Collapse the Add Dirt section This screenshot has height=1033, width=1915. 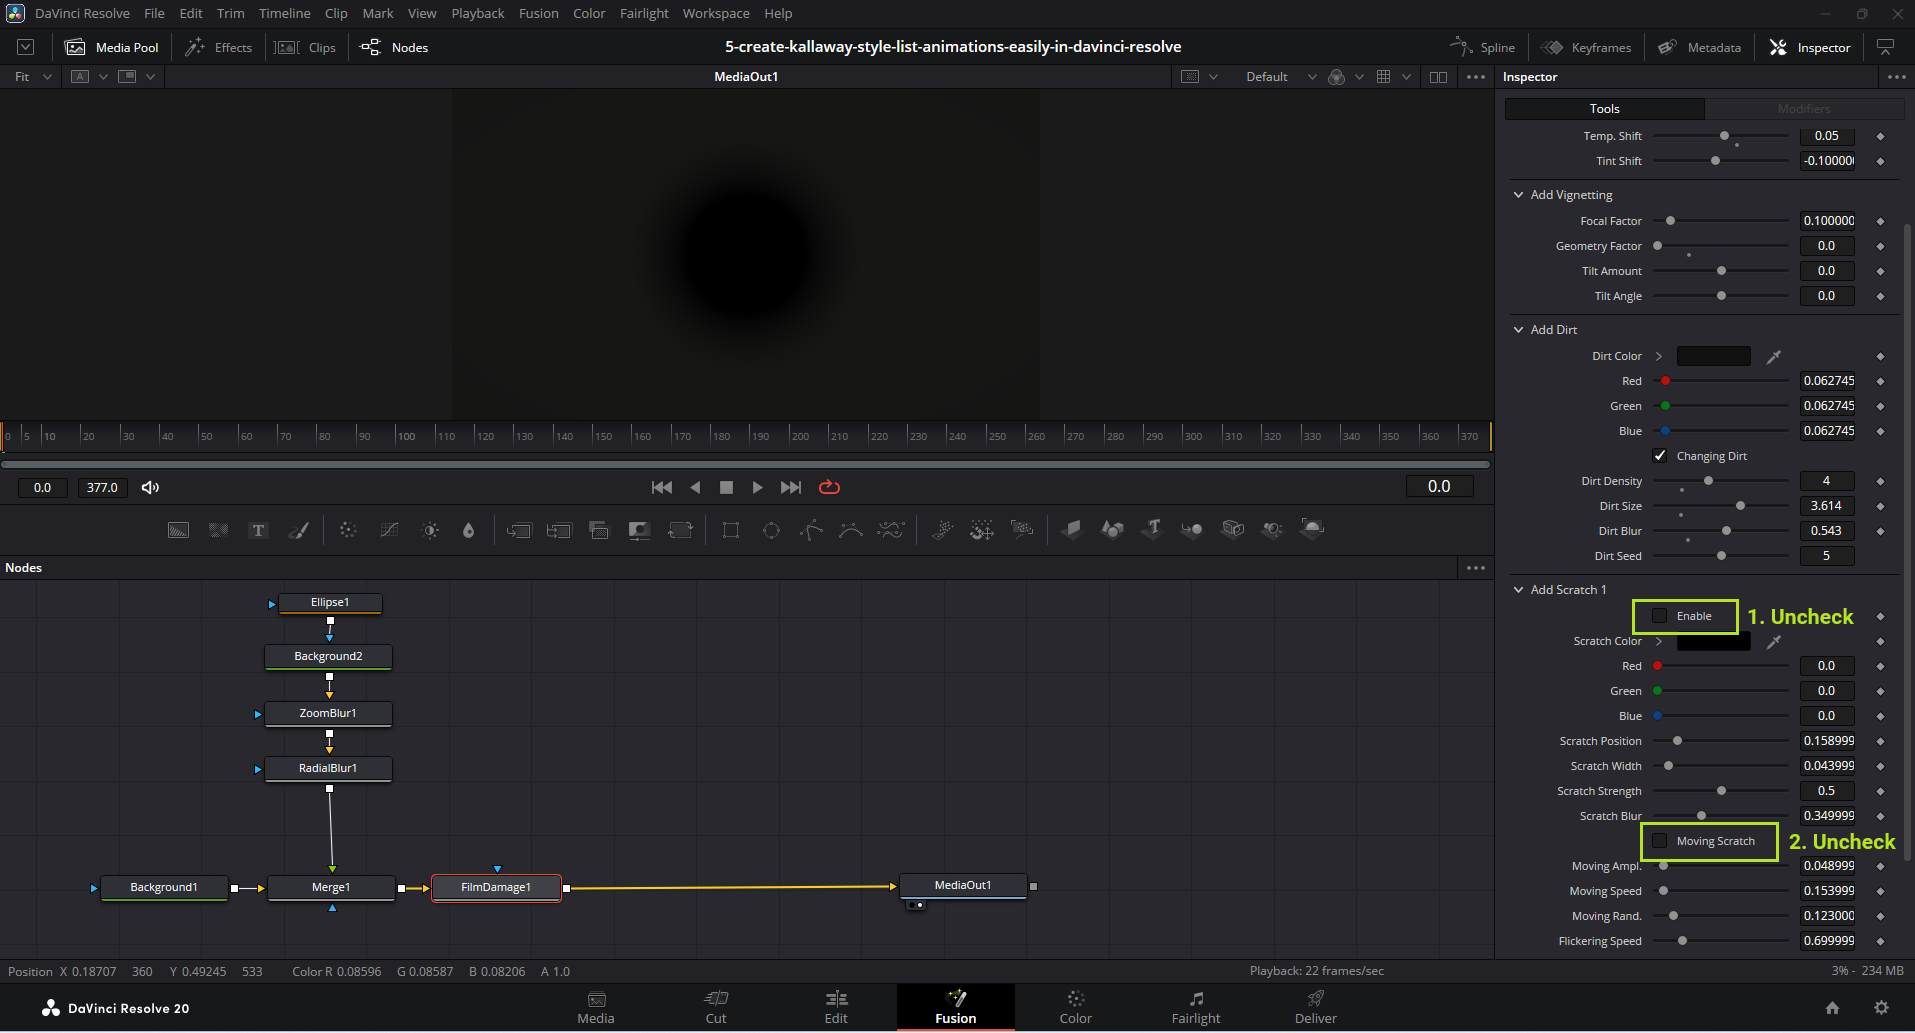[x=1519, y=330]
